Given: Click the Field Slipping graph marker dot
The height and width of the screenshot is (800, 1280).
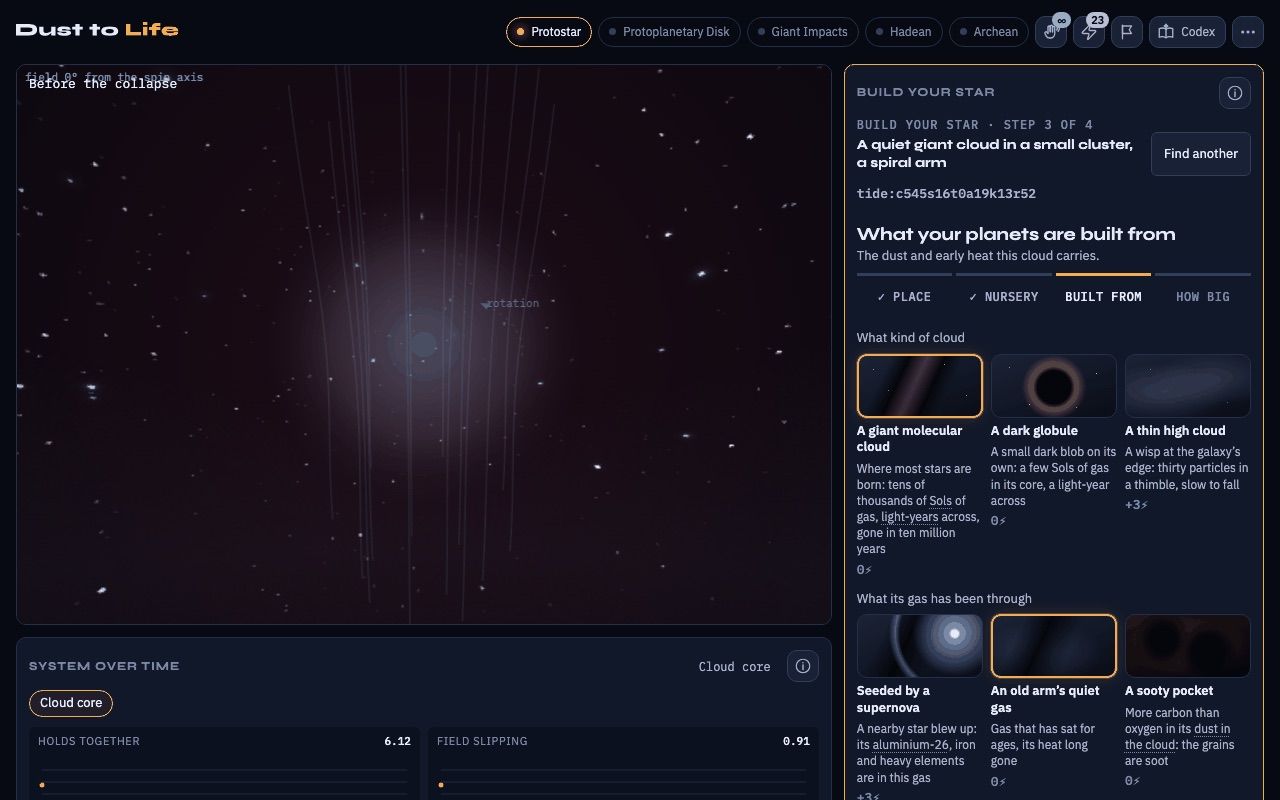Looking at the screenshot, I should coord(441,785).
